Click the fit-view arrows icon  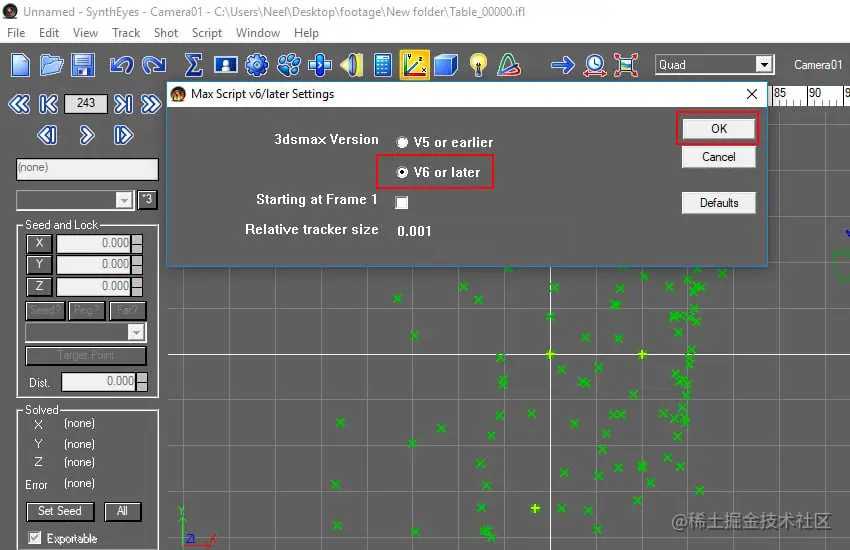click(626, 65)
